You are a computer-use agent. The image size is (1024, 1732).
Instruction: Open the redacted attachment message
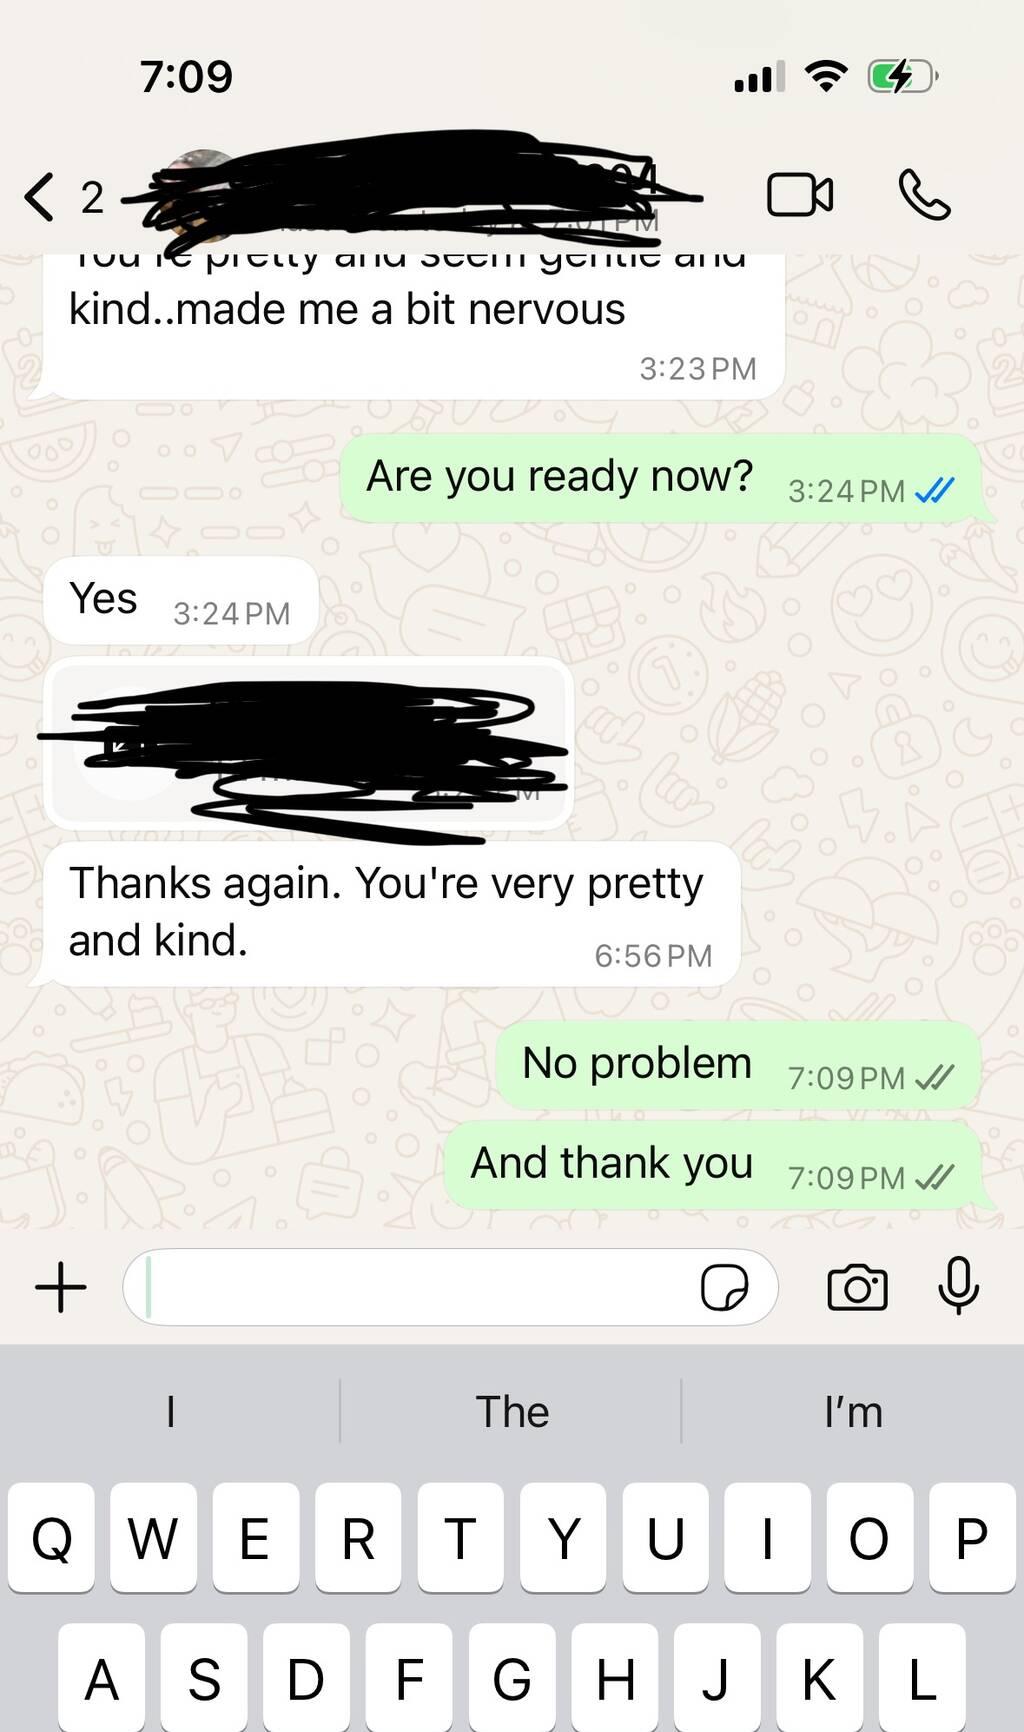308,743
